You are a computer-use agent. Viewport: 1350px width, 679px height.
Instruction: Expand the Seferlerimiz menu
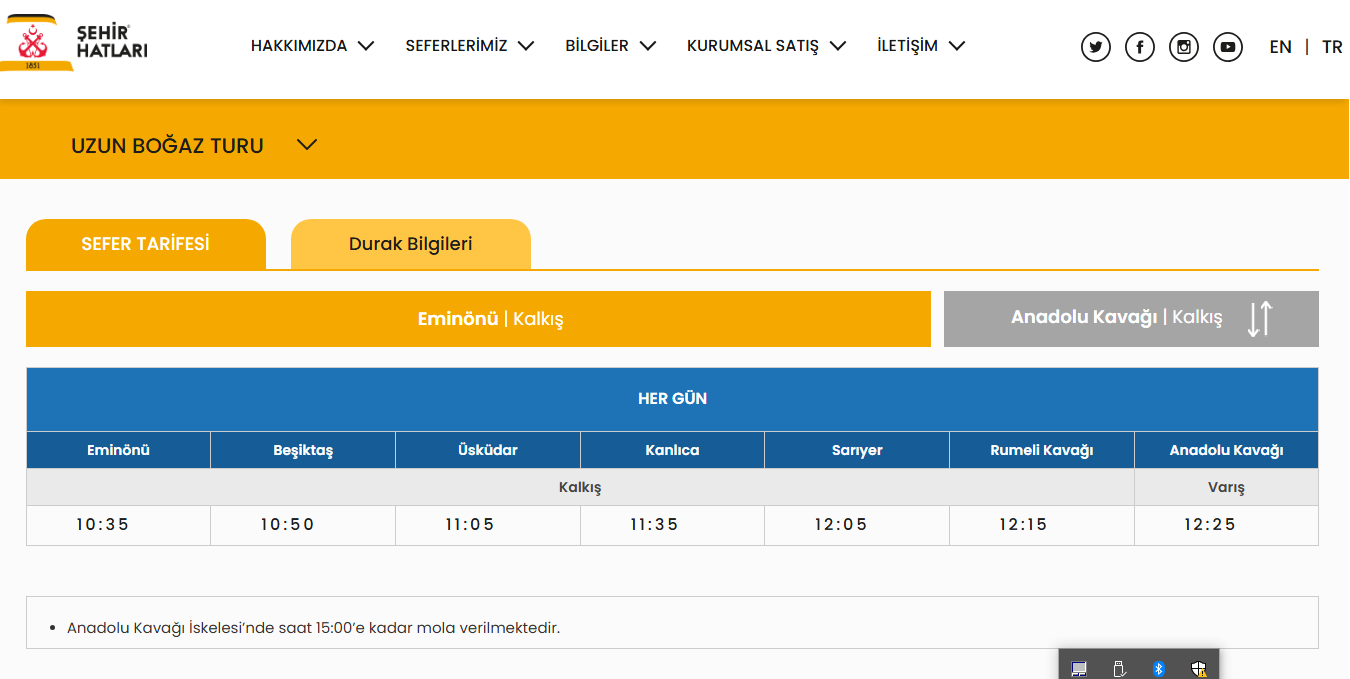[469, 46]
